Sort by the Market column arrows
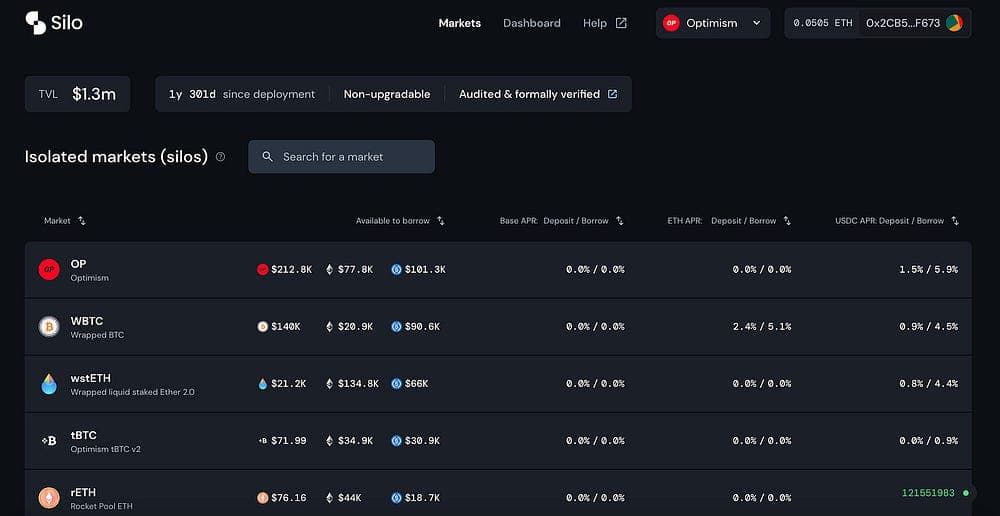Image resolution: width=1000 pixels, height=516 pixels. tap(82, 221)
